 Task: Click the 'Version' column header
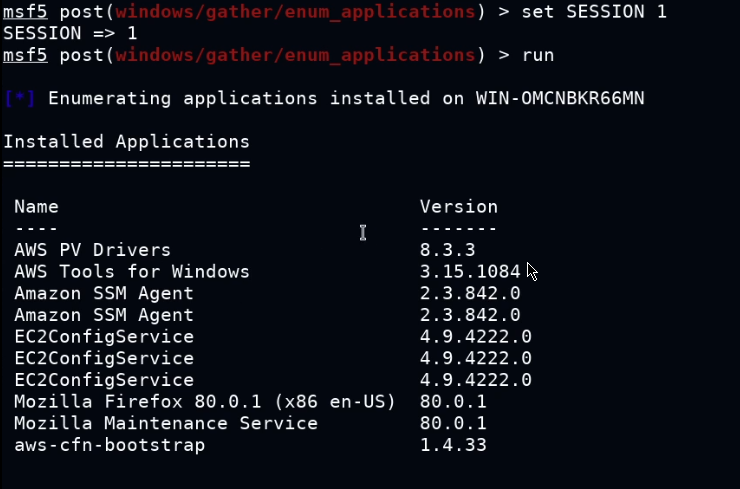[459, 207]
